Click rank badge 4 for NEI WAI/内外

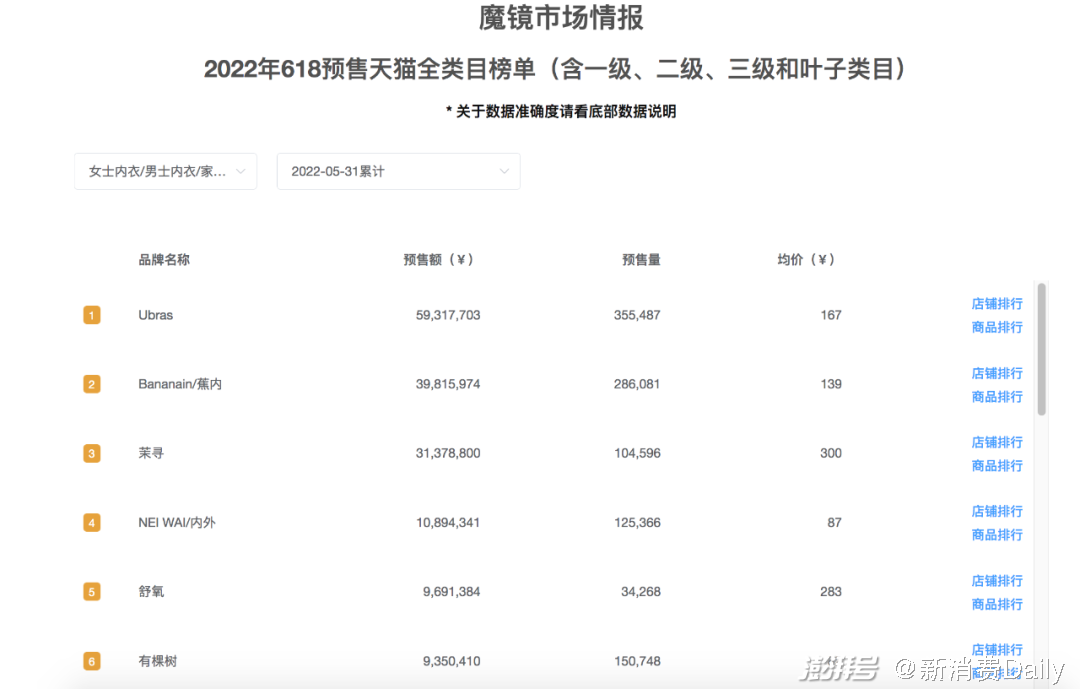pyautogui.click(x=92, y=522)
